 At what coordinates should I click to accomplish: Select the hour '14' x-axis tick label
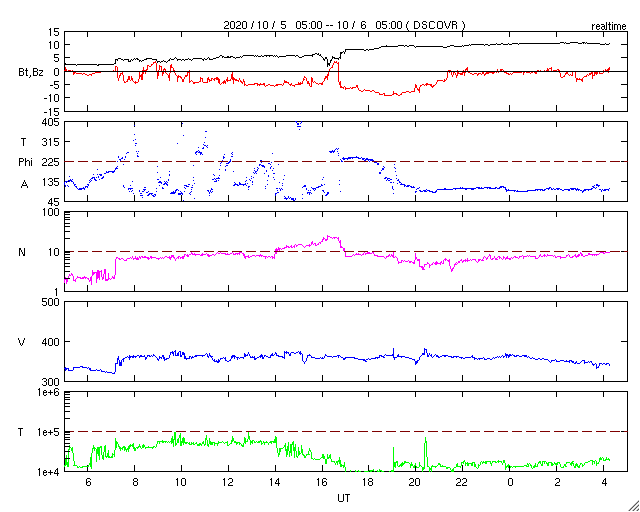(275, 482)
